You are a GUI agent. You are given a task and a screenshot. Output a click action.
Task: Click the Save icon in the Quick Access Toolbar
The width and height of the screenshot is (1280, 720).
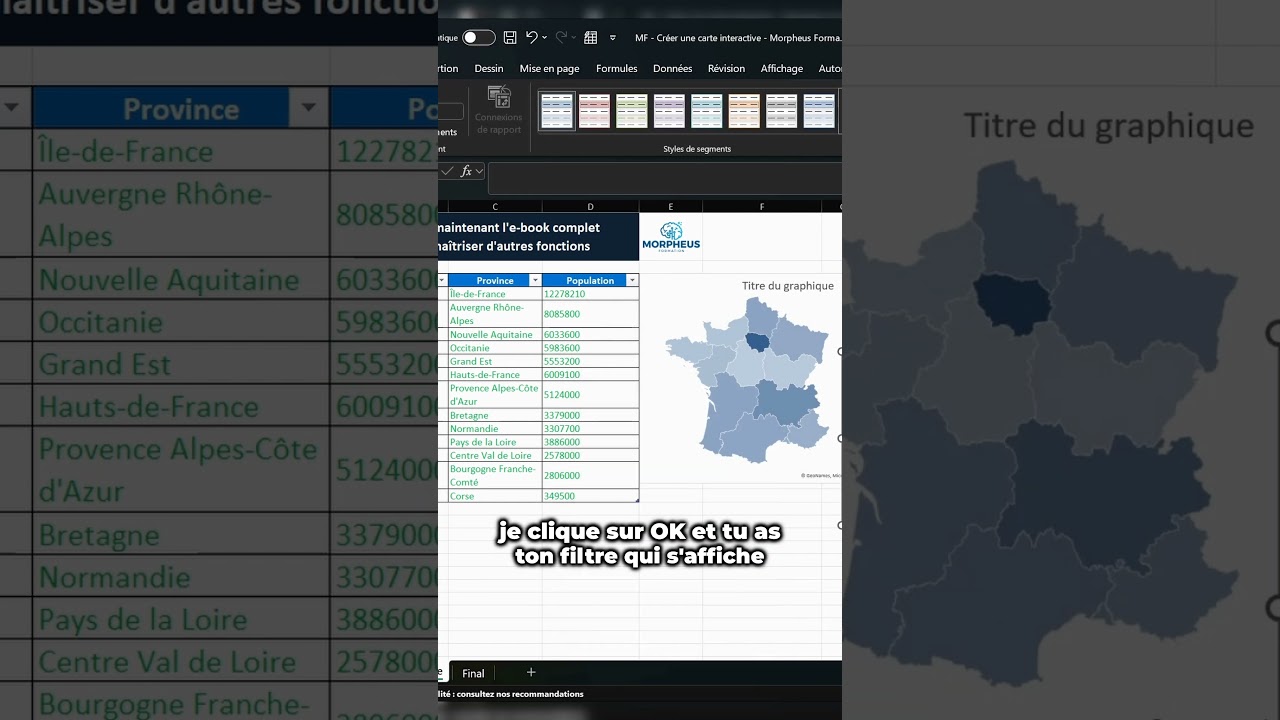coord(510,36)
